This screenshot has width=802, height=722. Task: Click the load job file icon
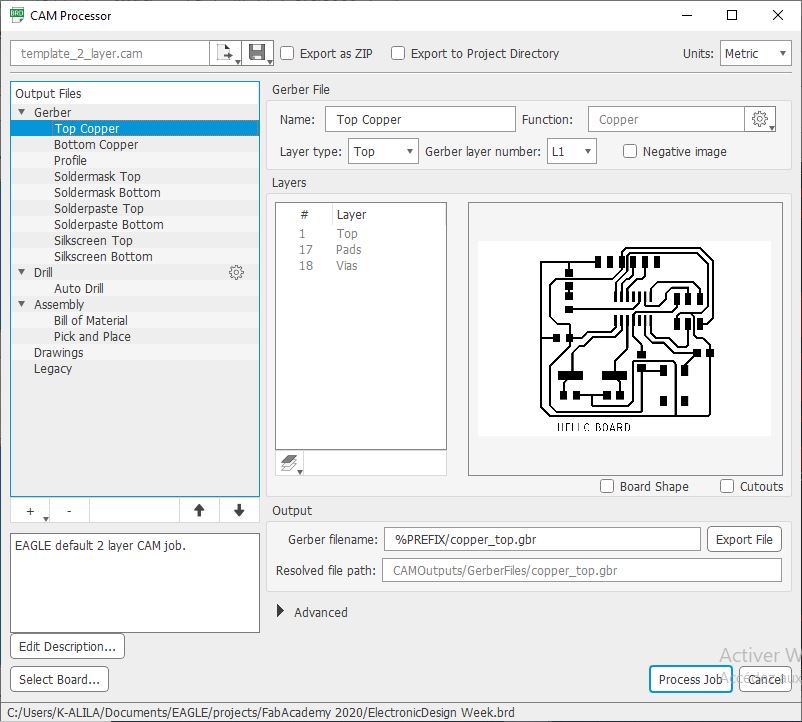point(226,53)
